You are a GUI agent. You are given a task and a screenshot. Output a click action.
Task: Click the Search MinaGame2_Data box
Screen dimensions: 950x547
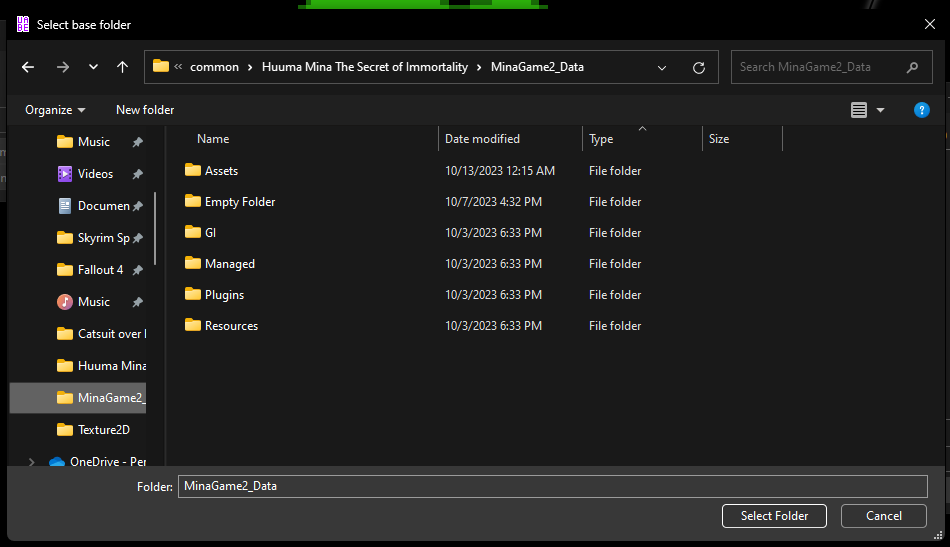tap(818, 67)
